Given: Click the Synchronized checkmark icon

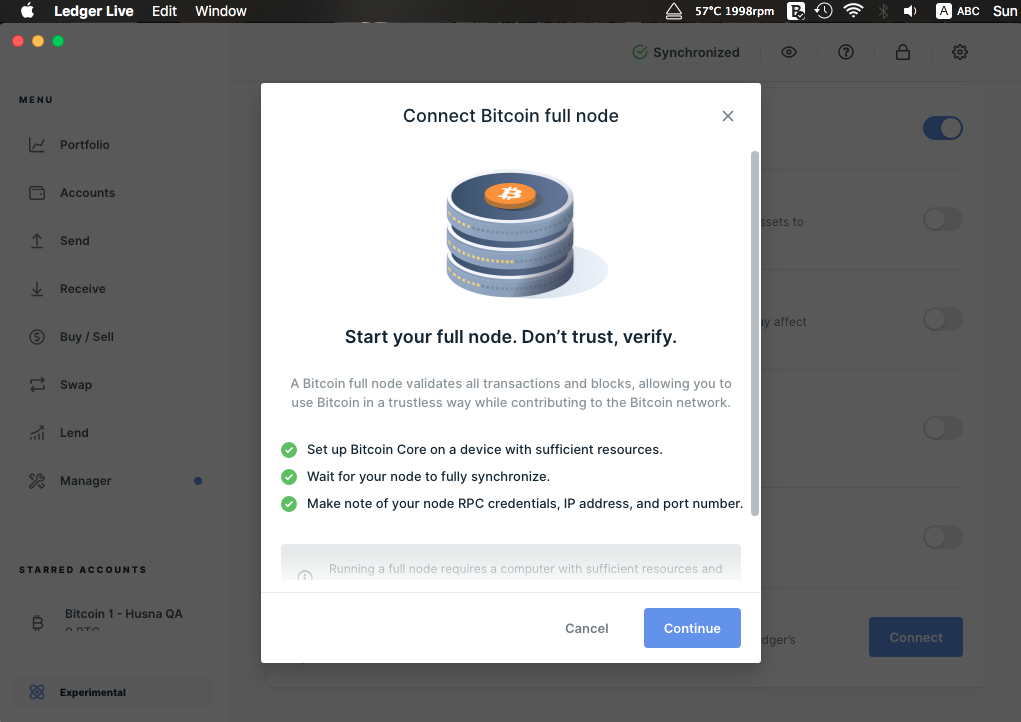Looking at the screenshot, I should tap(640, 52).
